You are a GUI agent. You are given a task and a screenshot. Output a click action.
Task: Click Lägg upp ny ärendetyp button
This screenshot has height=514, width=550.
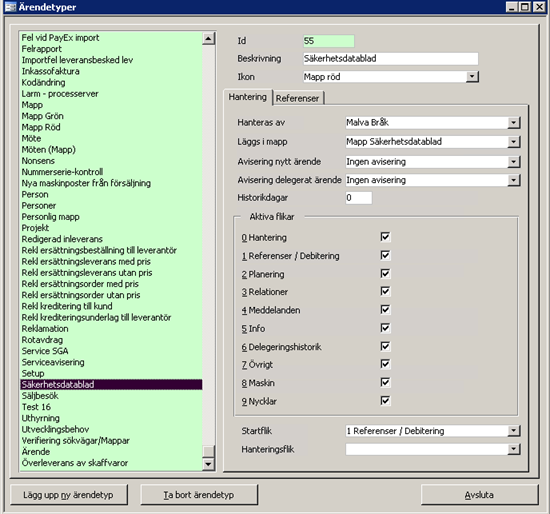69,495
